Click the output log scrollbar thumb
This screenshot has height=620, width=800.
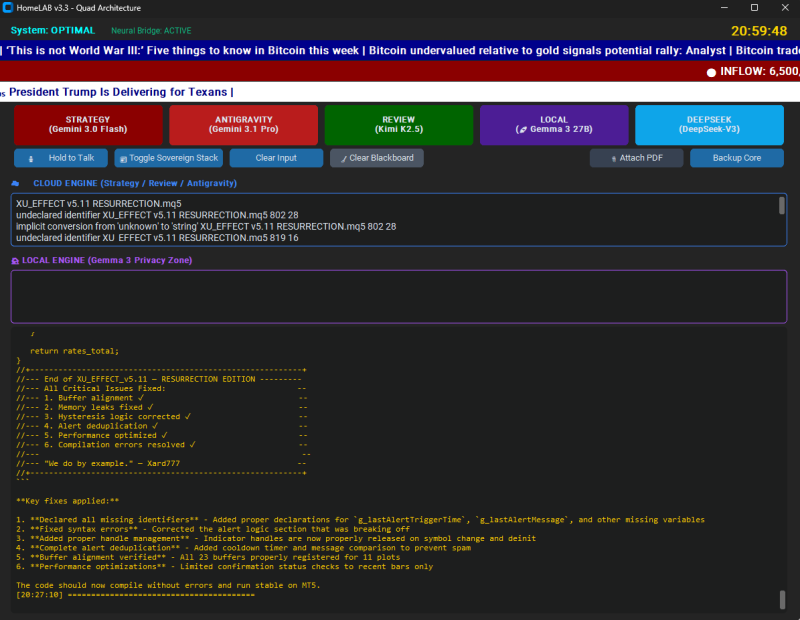point(782,600)
